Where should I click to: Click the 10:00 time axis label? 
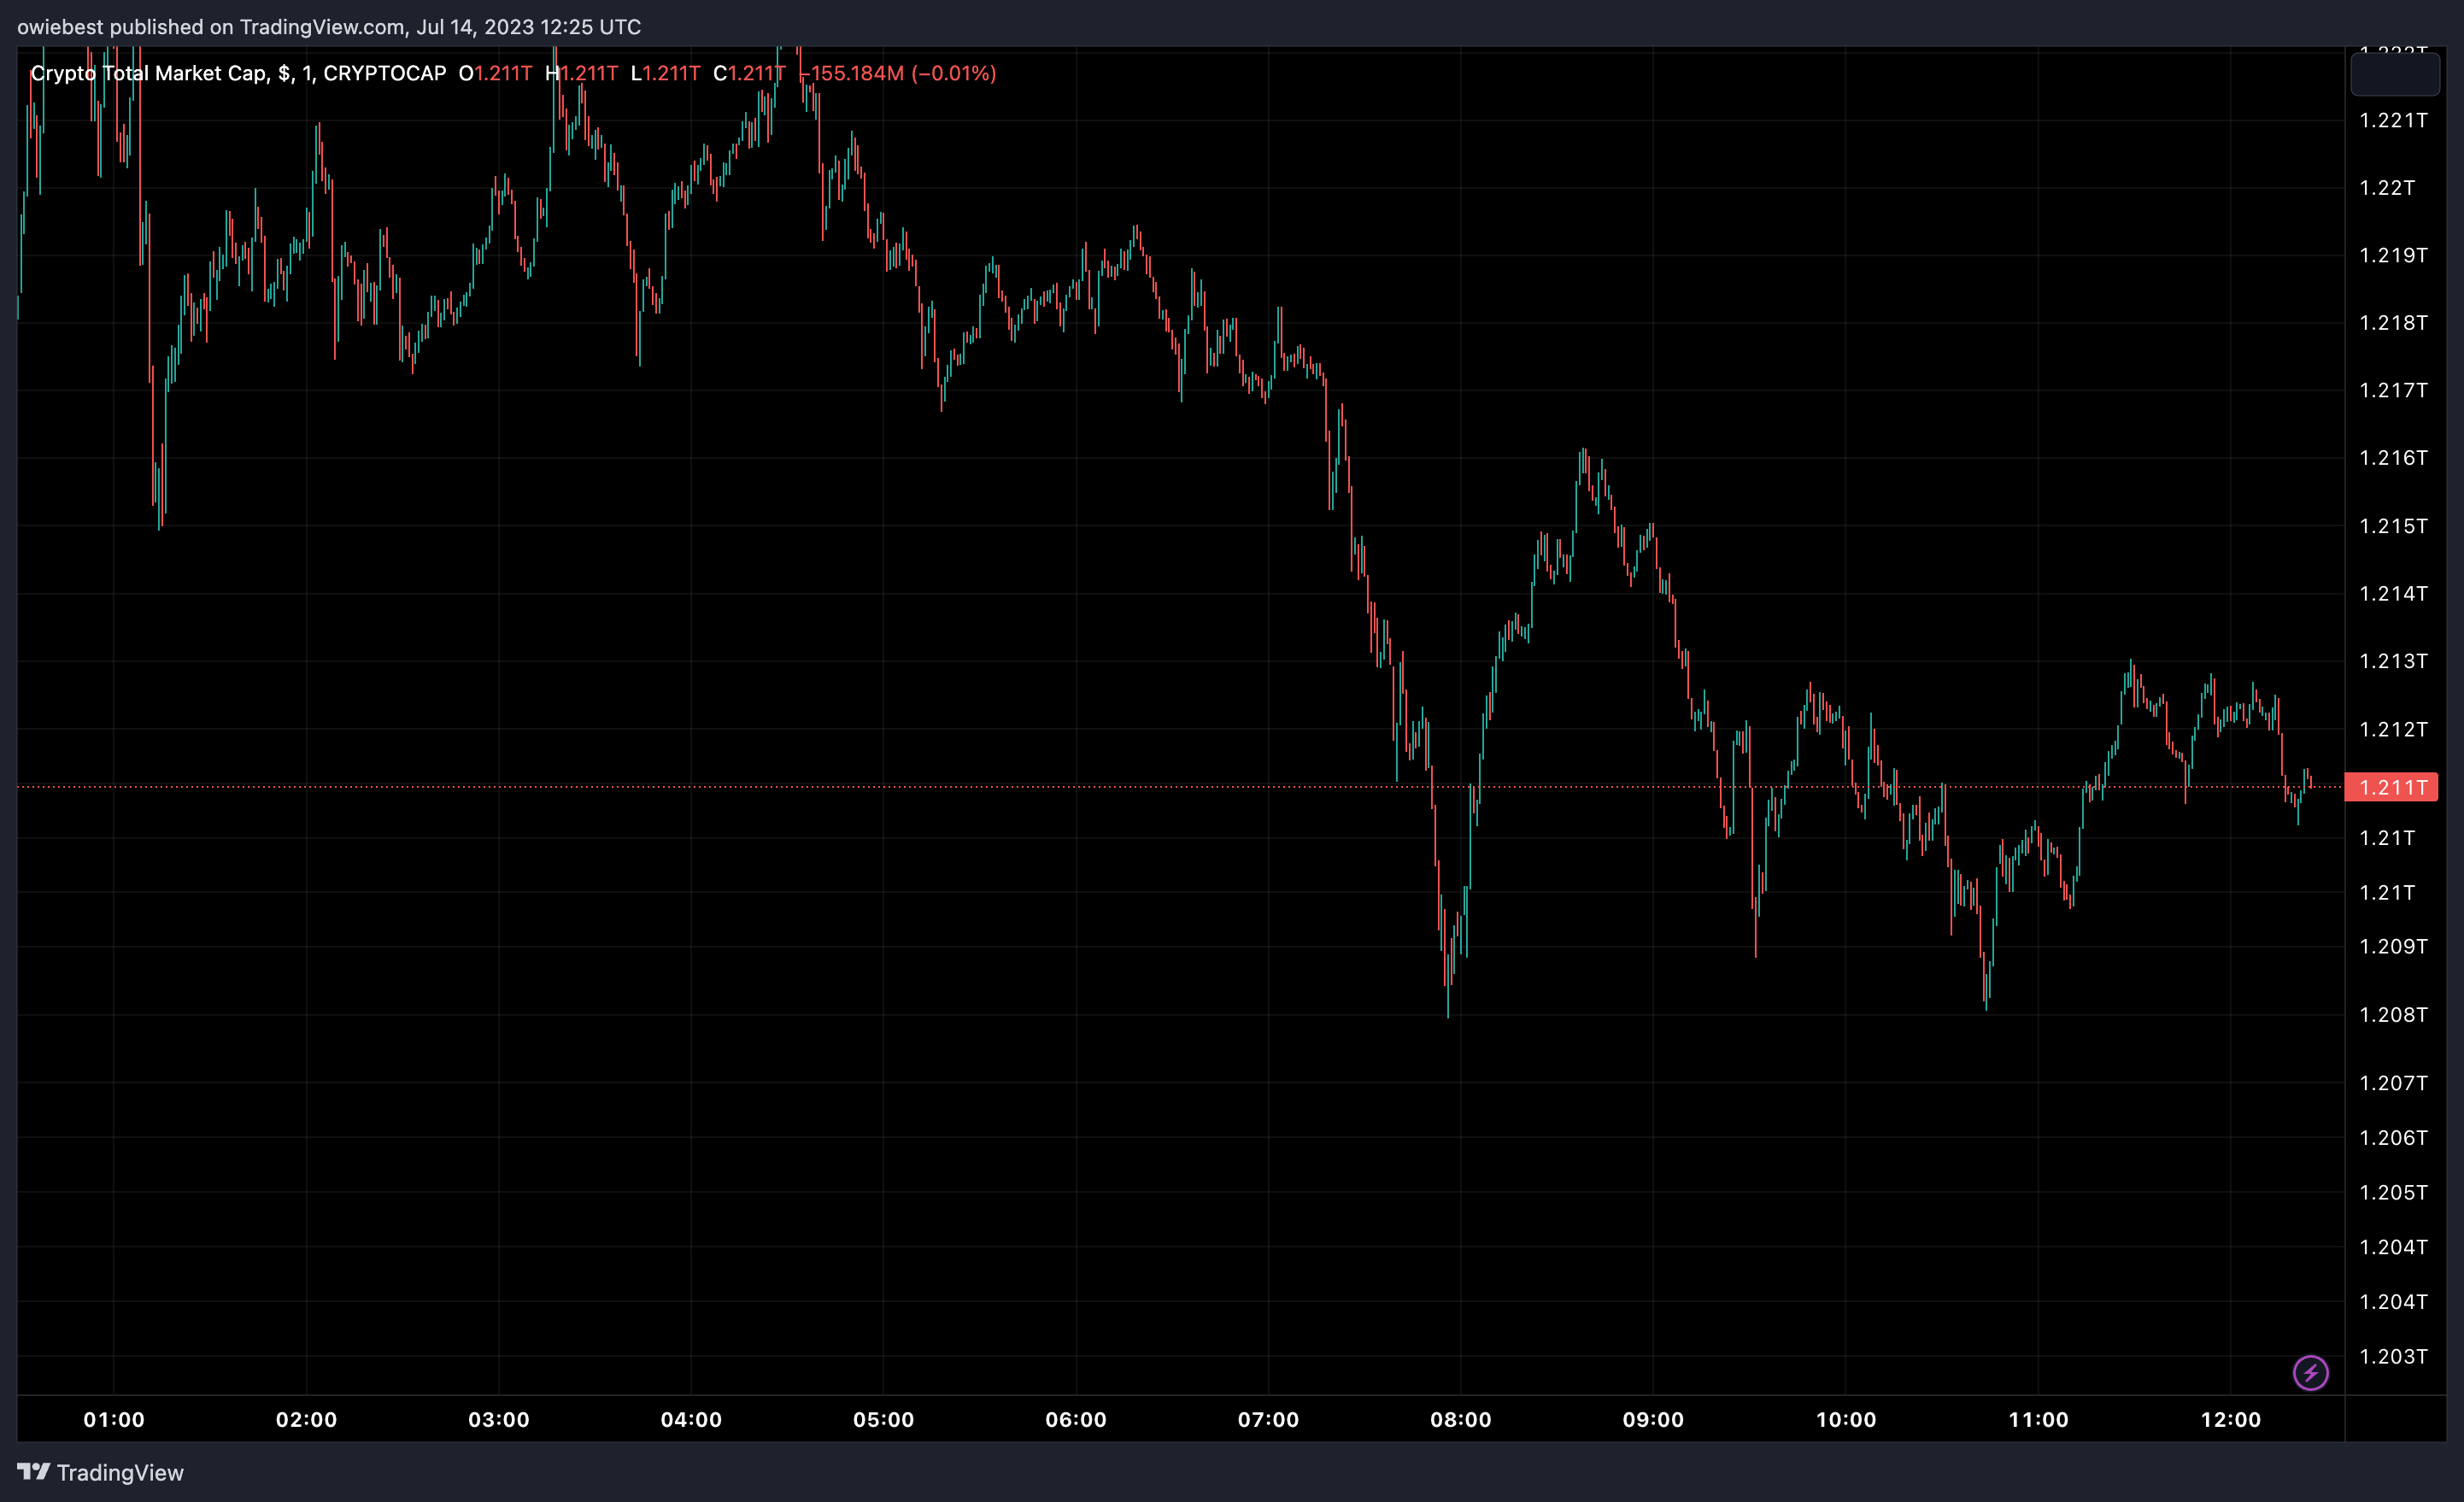(1846, 1419)
